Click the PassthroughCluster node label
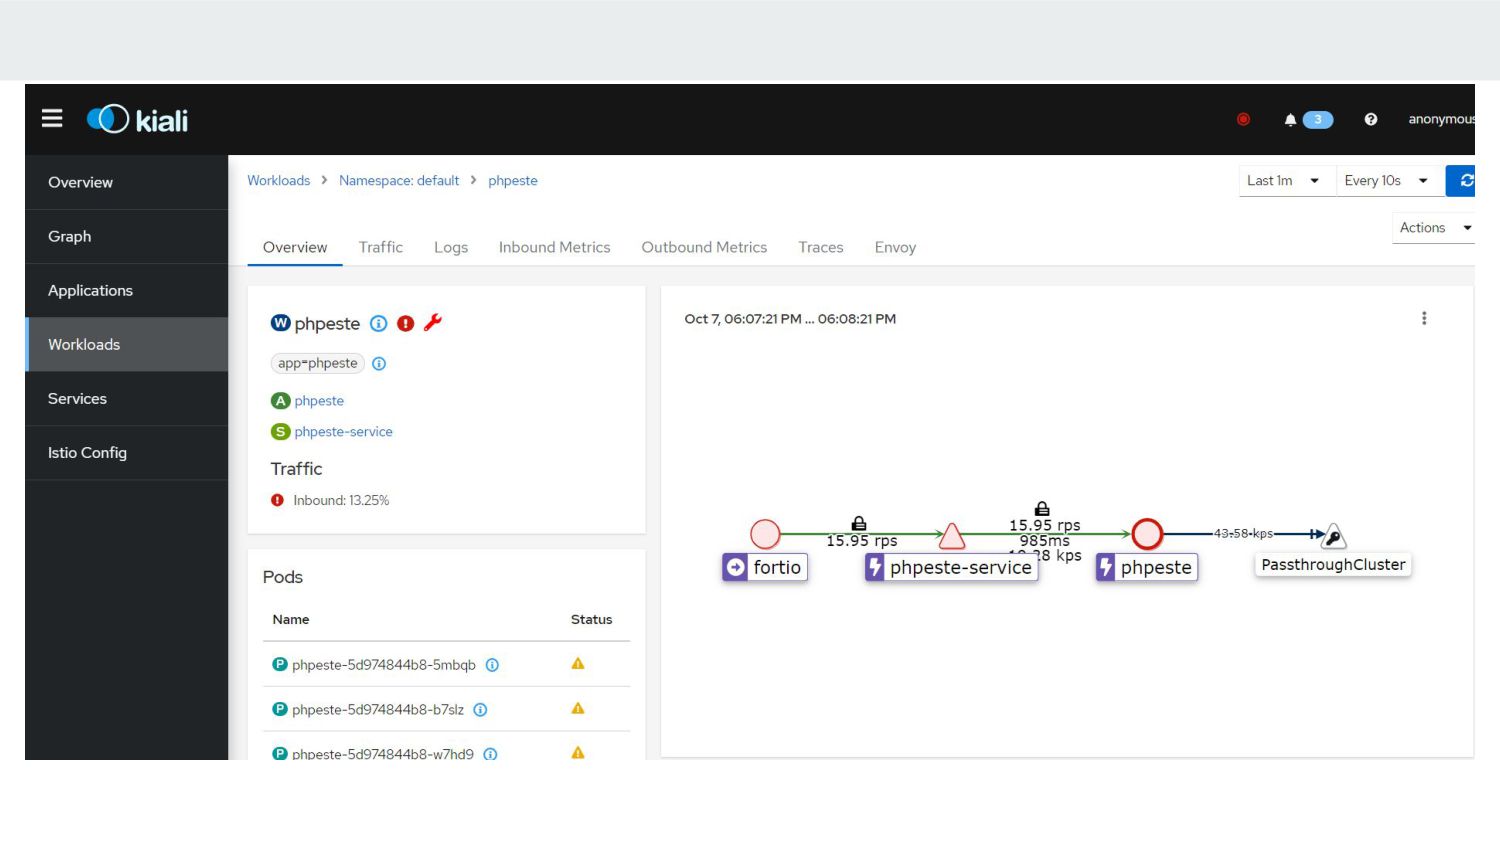Screen dimensions: 1500x844 pos(1333,565)
